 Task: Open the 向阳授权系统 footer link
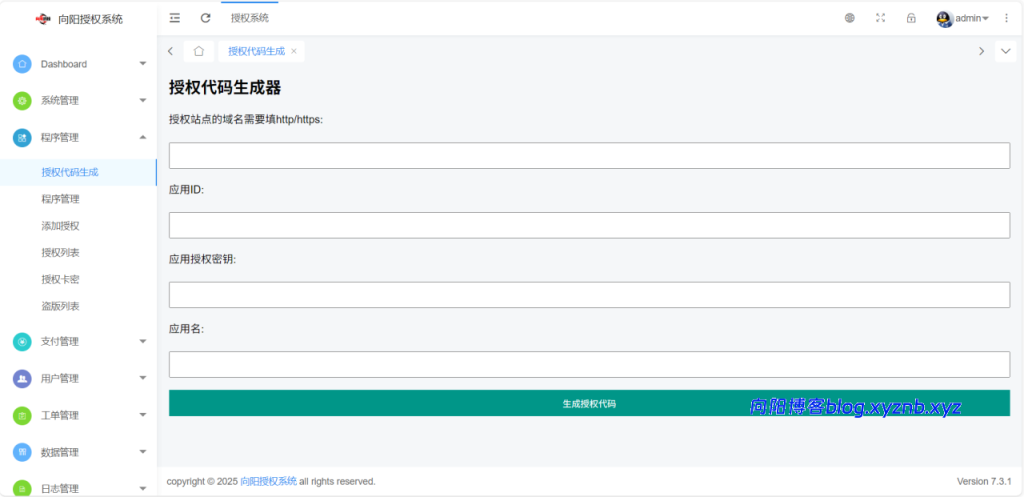(x=268, y=482)
